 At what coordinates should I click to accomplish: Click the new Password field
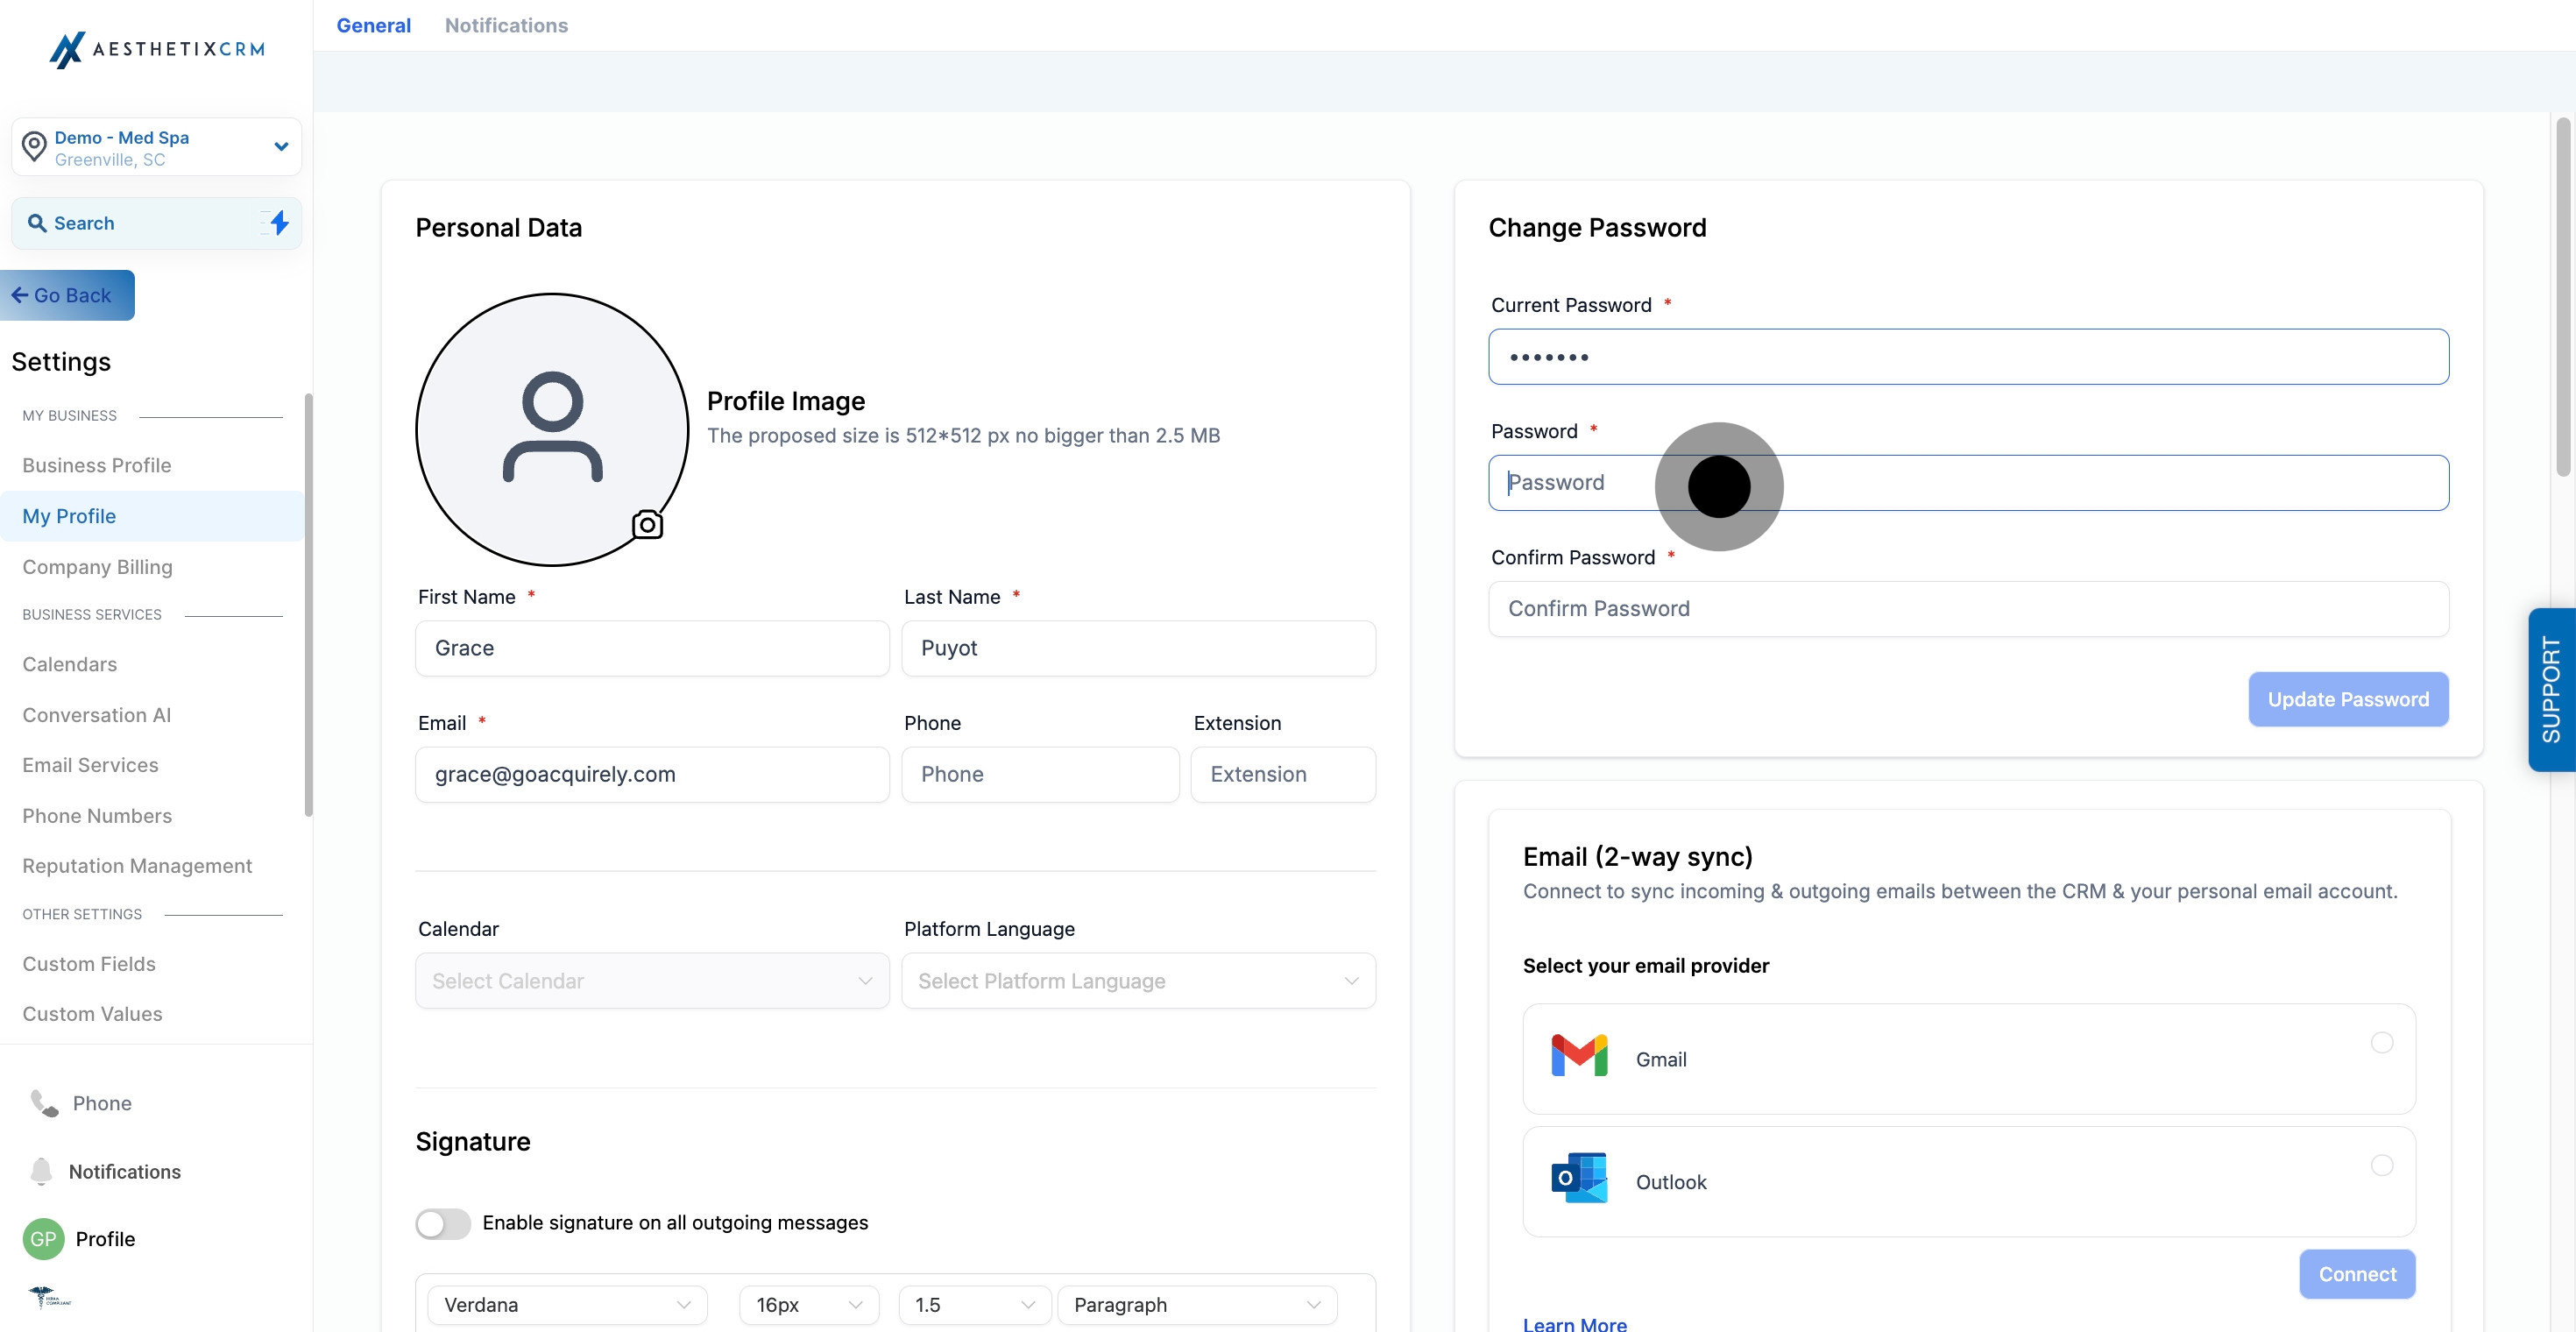coord(1968,483)
